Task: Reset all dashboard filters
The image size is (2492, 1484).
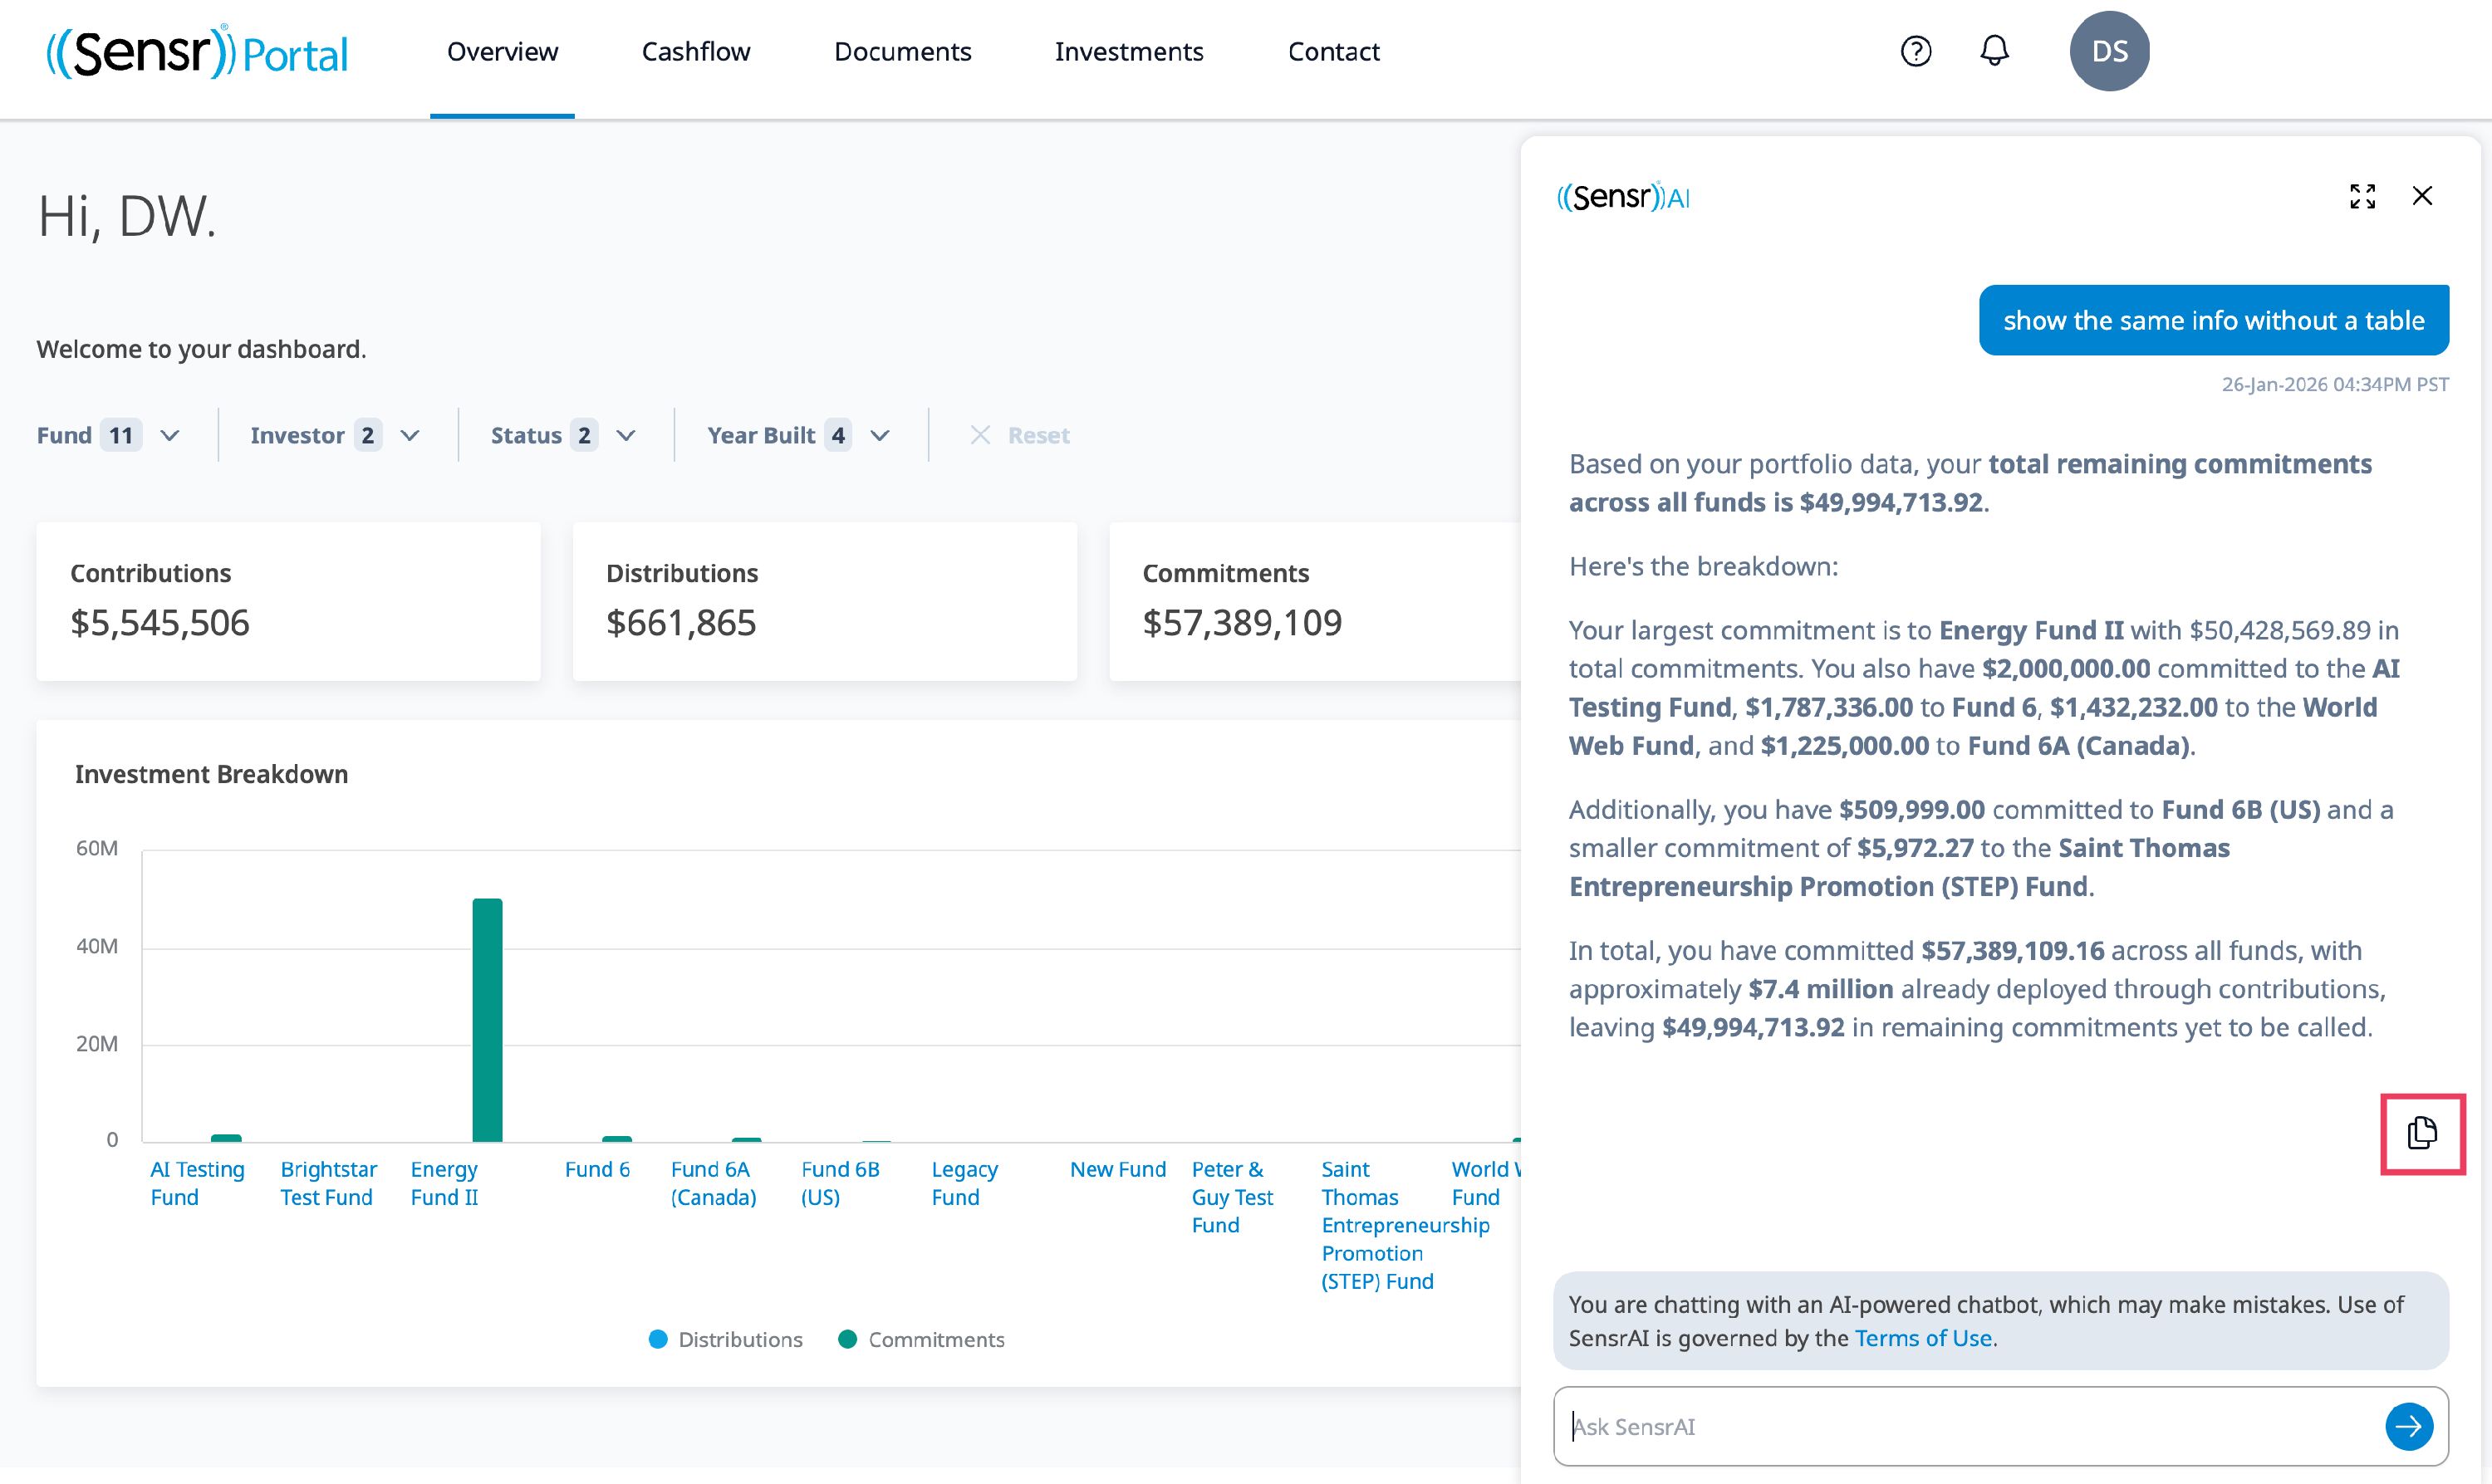Action: click(x=1020, y=435)
